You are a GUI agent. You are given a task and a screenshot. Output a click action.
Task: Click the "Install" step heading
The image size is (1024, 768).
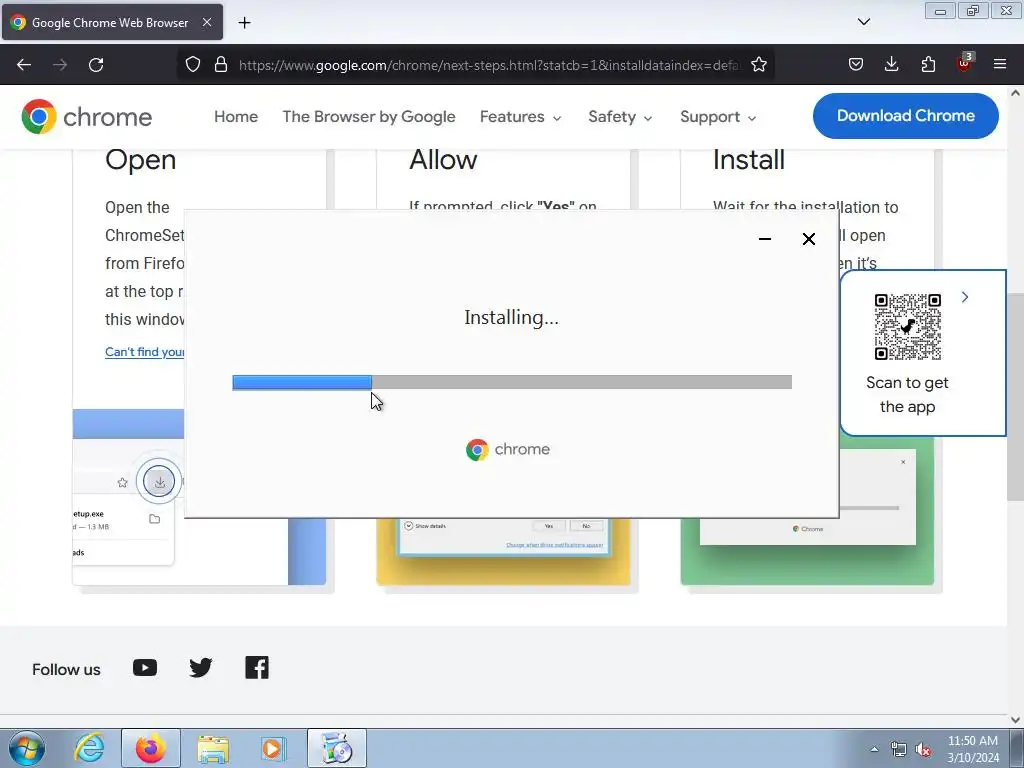pyautogui.click(x=748, y=159)
